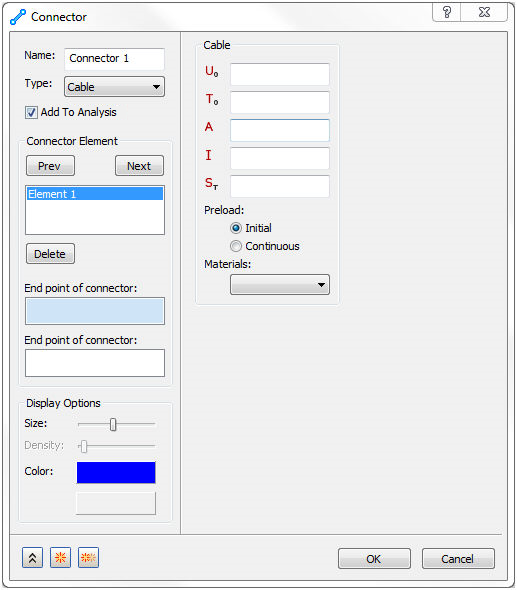Select the Initial preload radio button
517x590 pixels.
[x=236, y=228]
